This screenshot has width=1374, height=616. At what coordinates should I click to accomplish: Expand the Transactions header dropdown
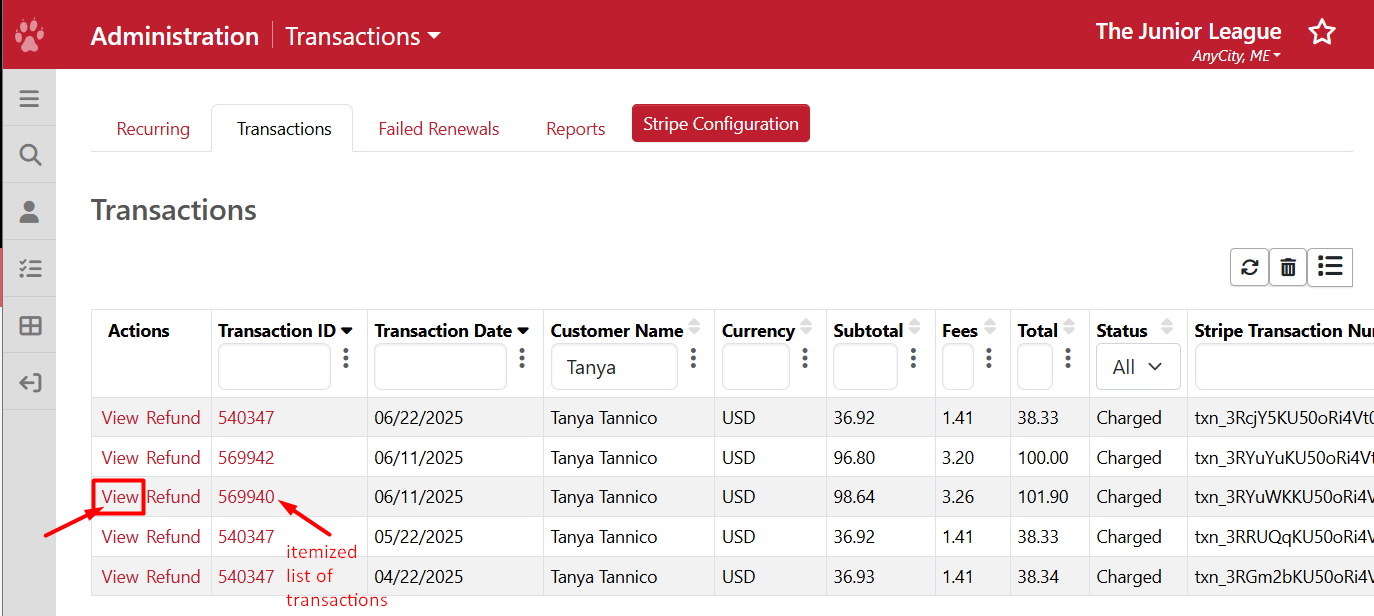363,36
